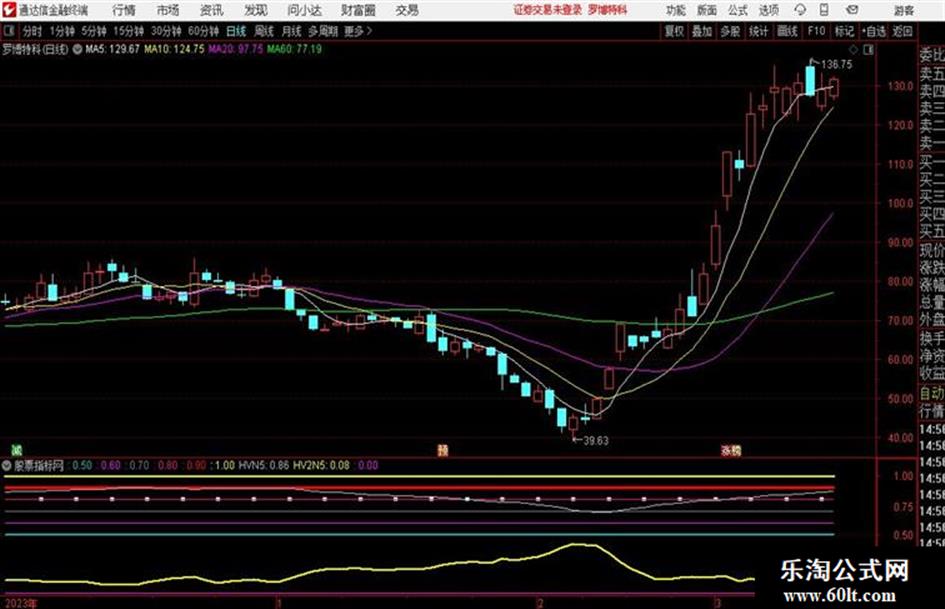Click the 标记 mark toolbar button
Image resolution: width=945 pixels, height=609 pixels.
844,31
